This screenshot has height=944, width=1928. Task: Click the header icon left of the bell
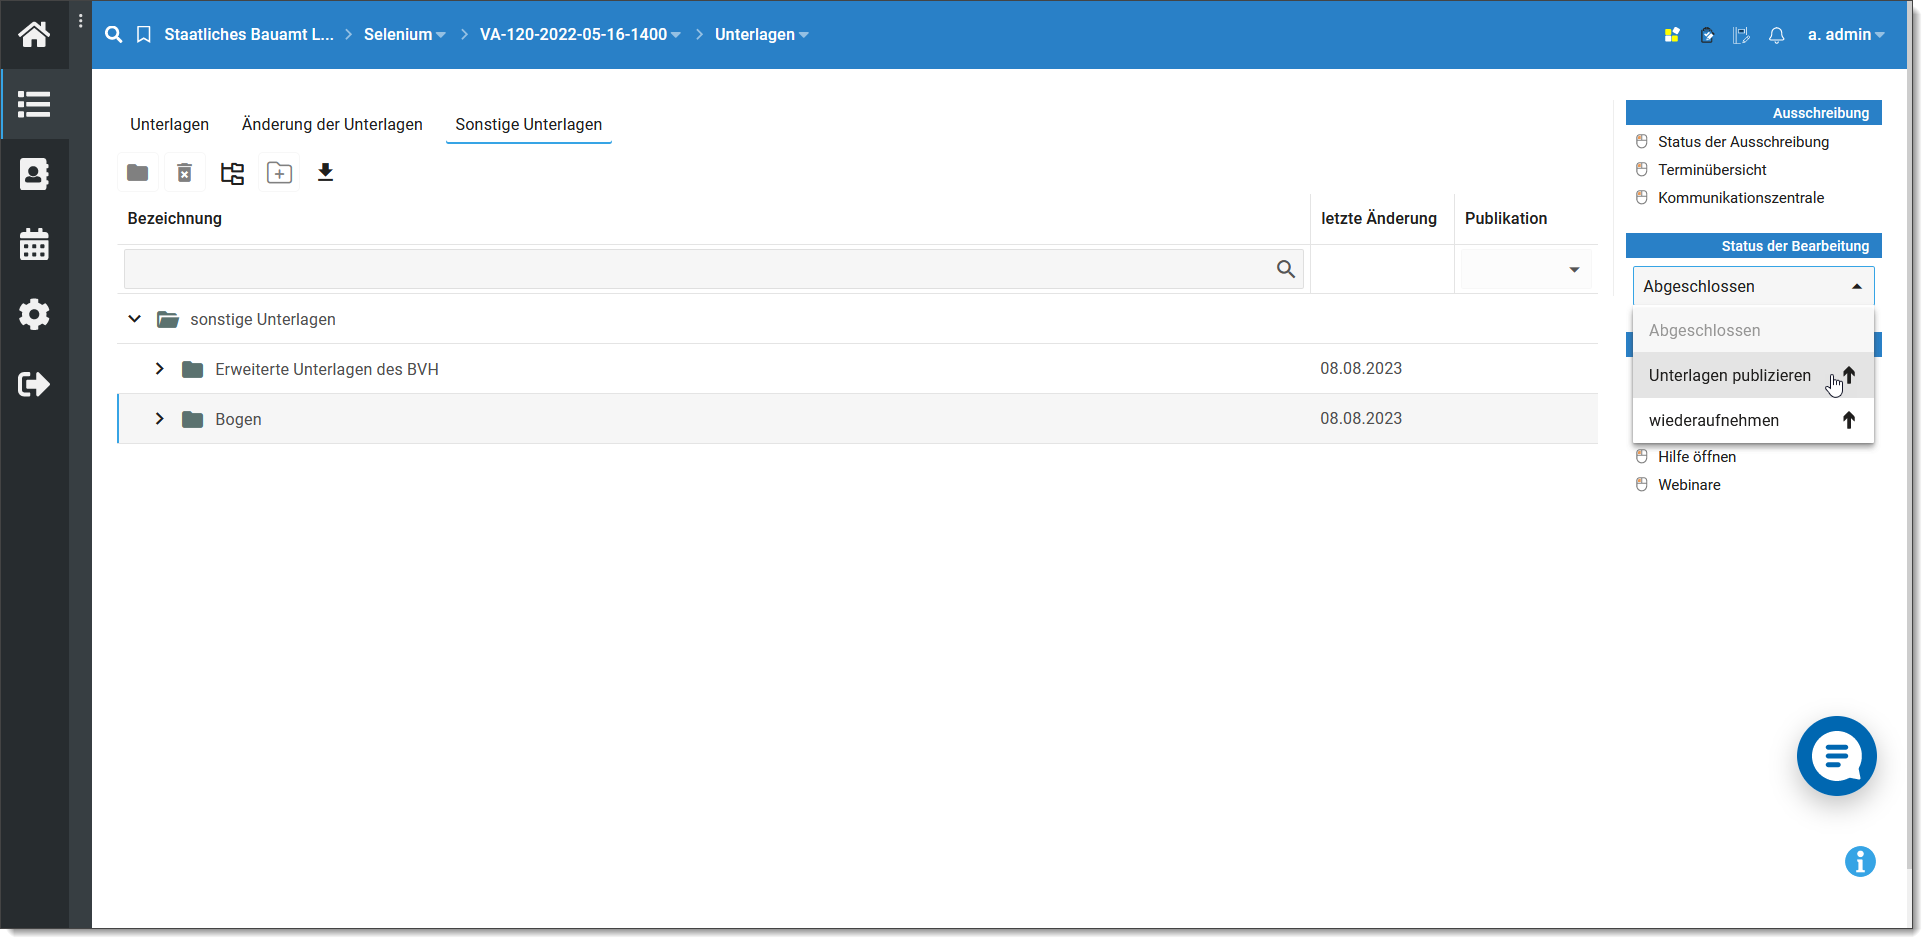(1741, 35)
